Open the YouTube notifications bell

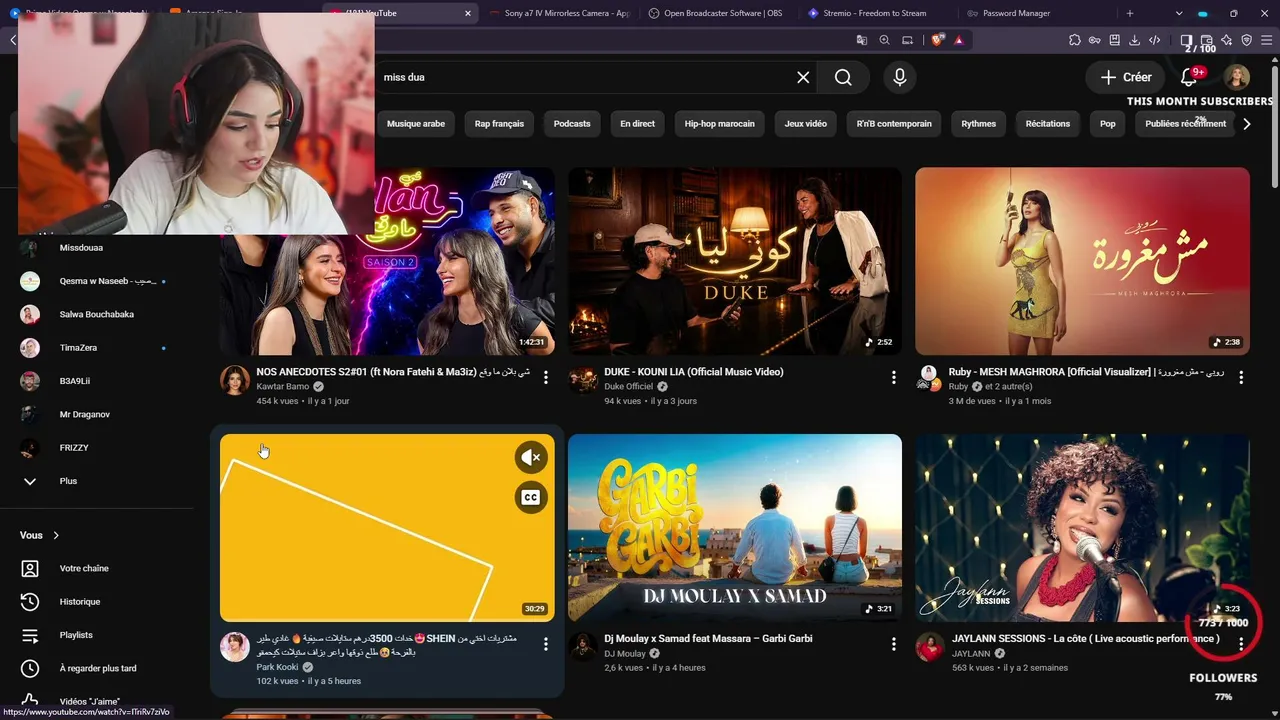point(1189,77)
